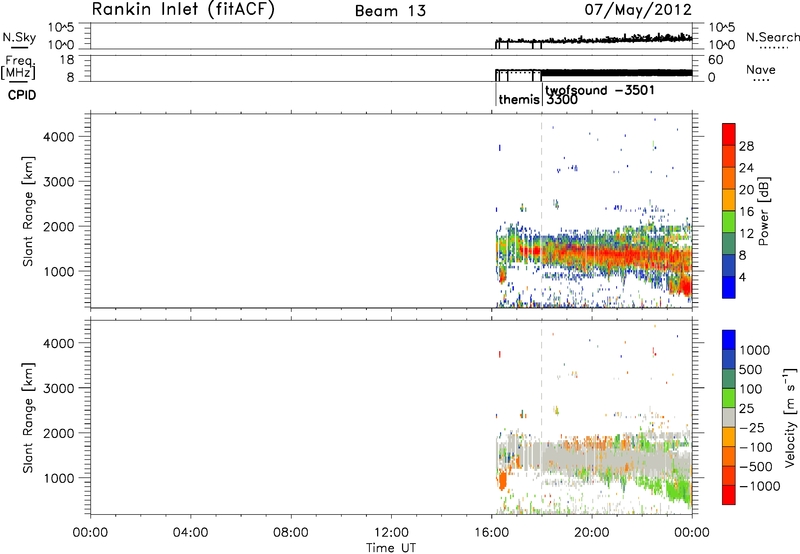Click the date "07/May/2012"

(x=638, y=10)
